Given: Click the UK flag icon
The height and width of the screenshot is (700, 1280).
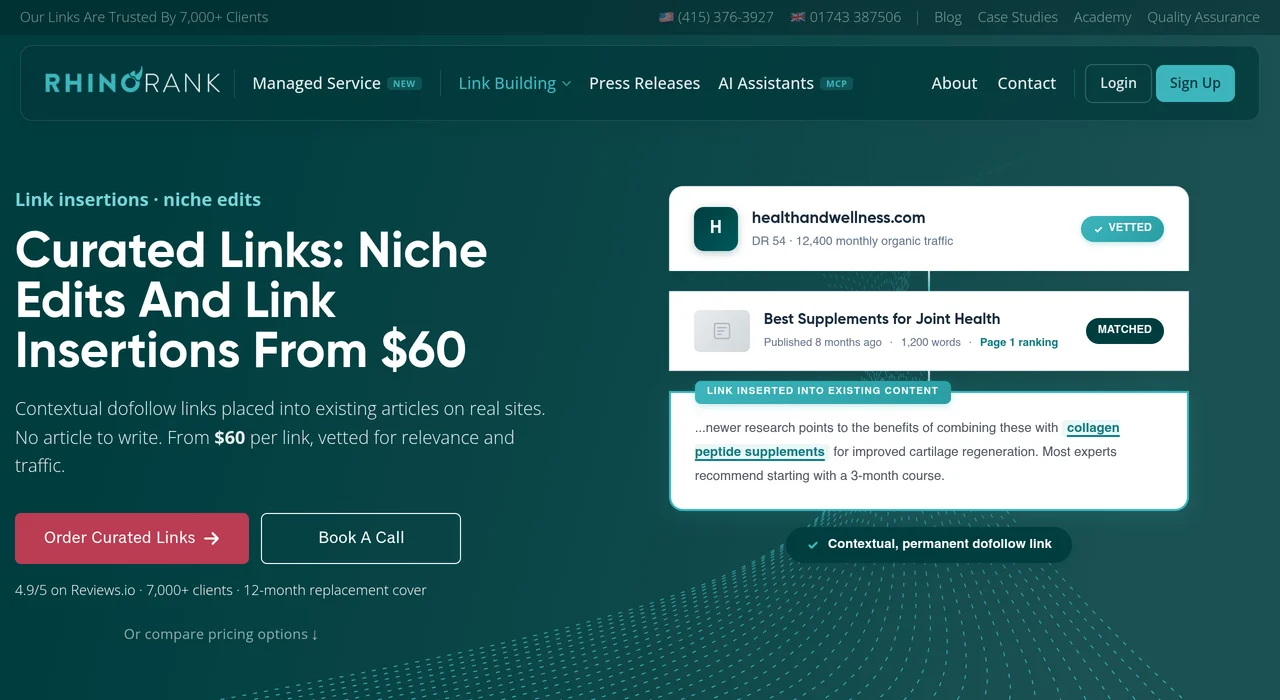Looking at the screenshot, I should pyautogui.click(x=798, y=17).
